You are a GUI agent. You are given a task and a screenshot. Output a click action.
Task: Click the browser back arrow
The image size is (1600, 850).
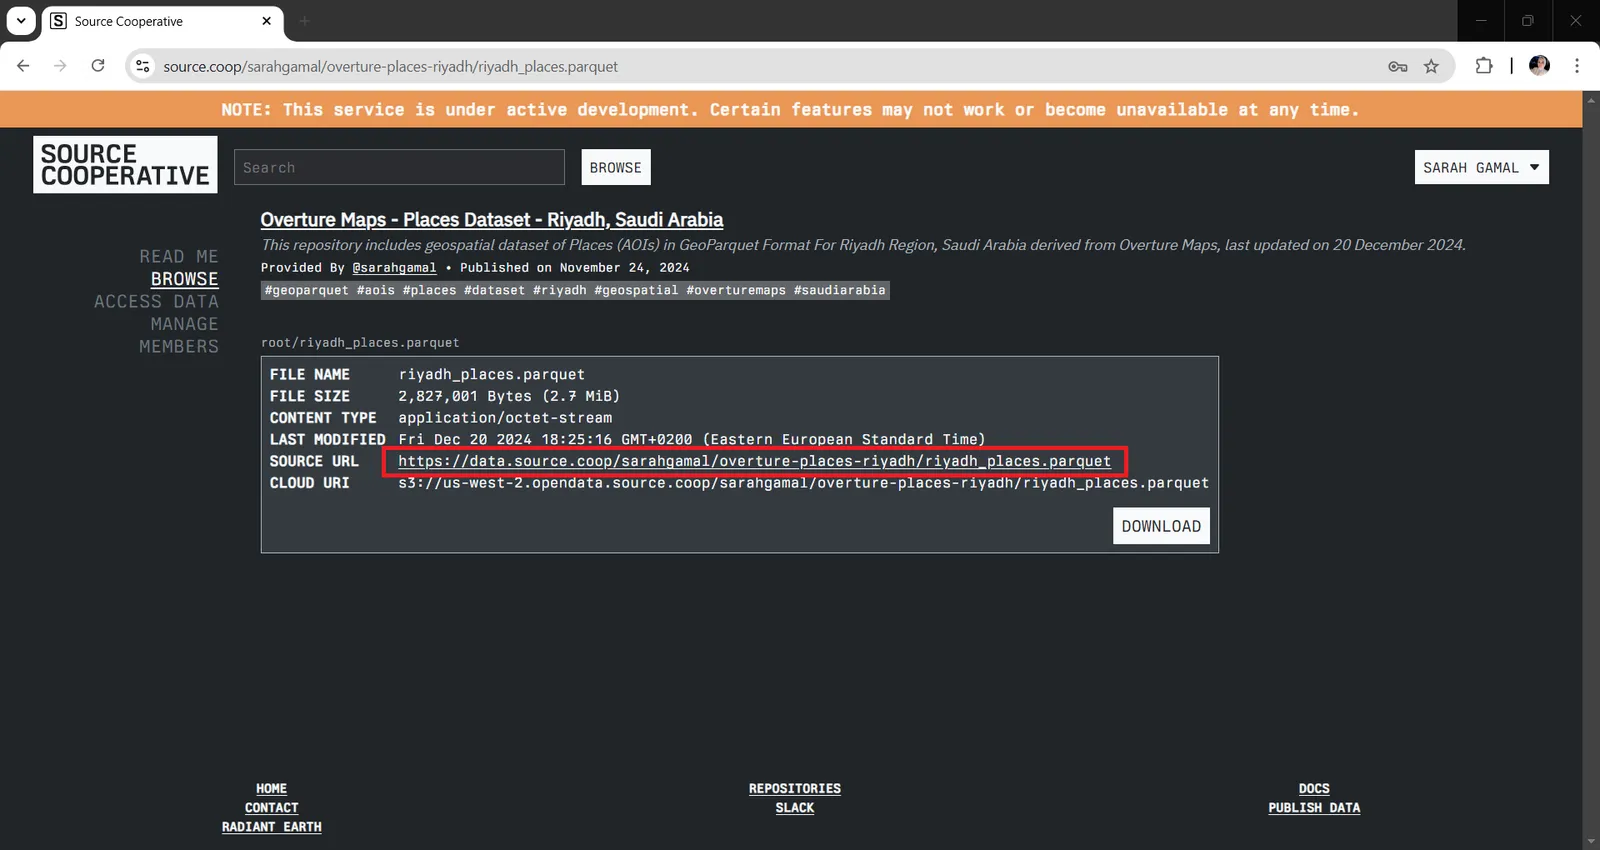(x=23, y=66)
